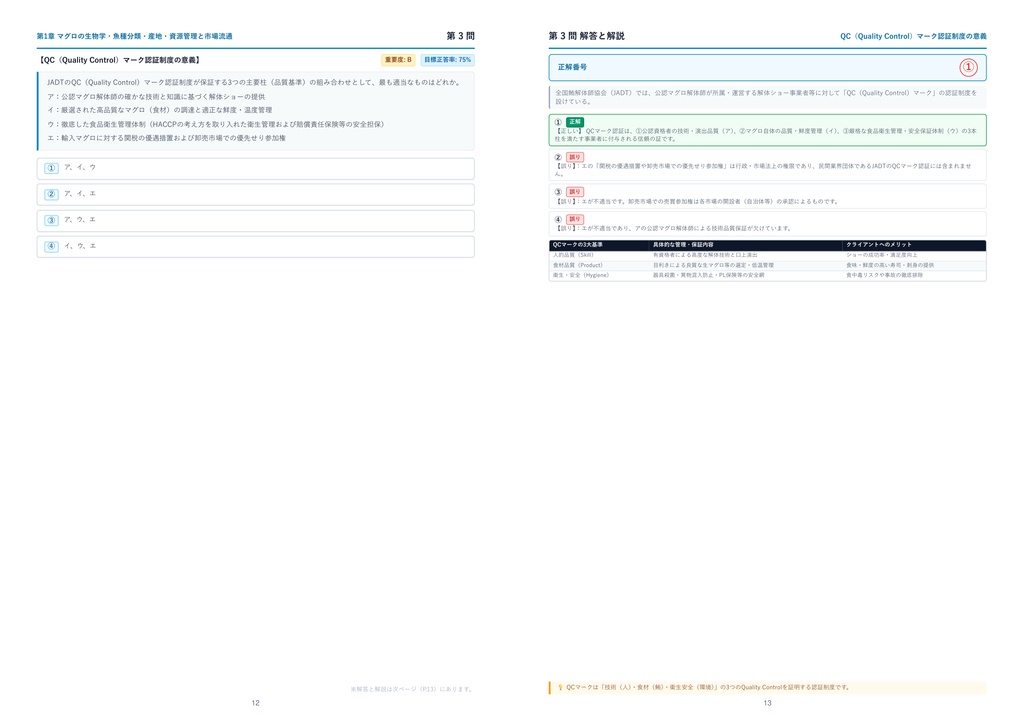
Task: Click the red circled ① answer number
Action: tap(968, 67)
